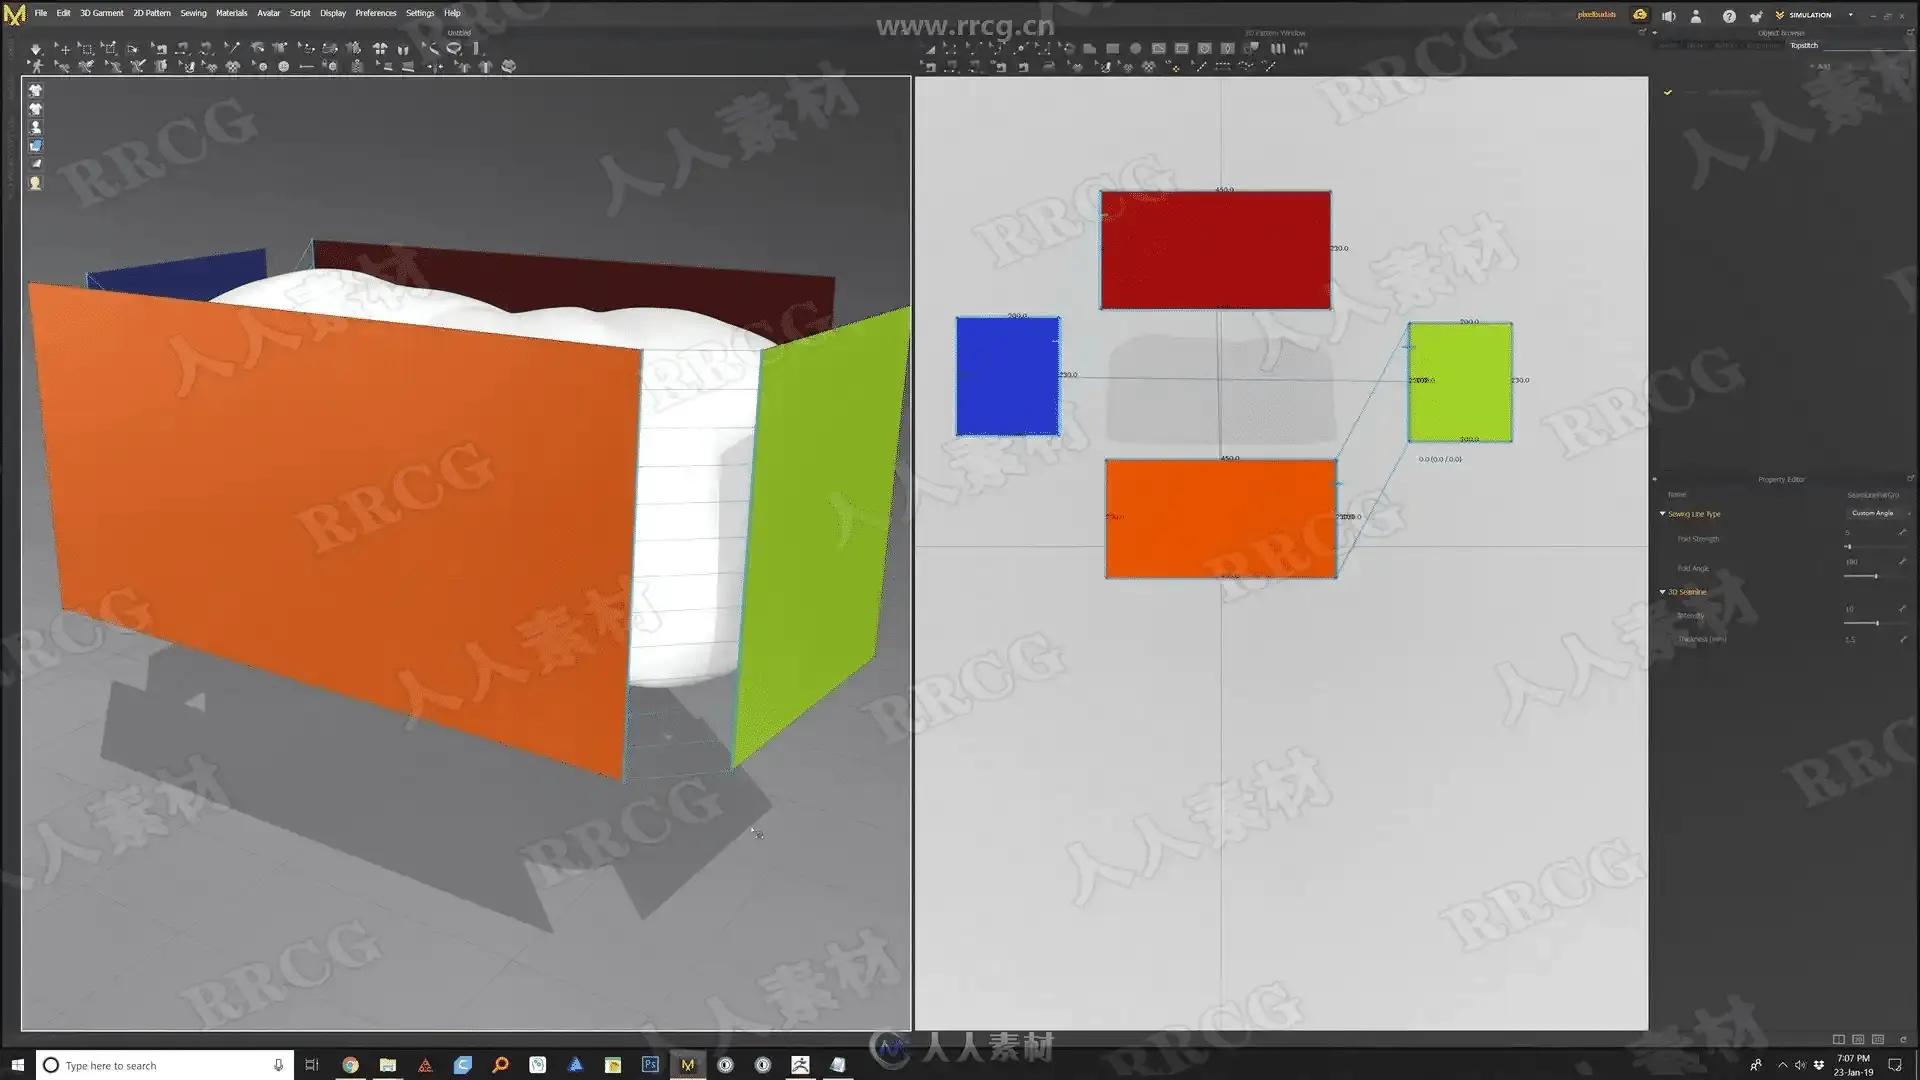Image resolution: width=1920 pixels, height=1080 pixels.
Task: Open the Sewing menu
Action: coord(193,13)
